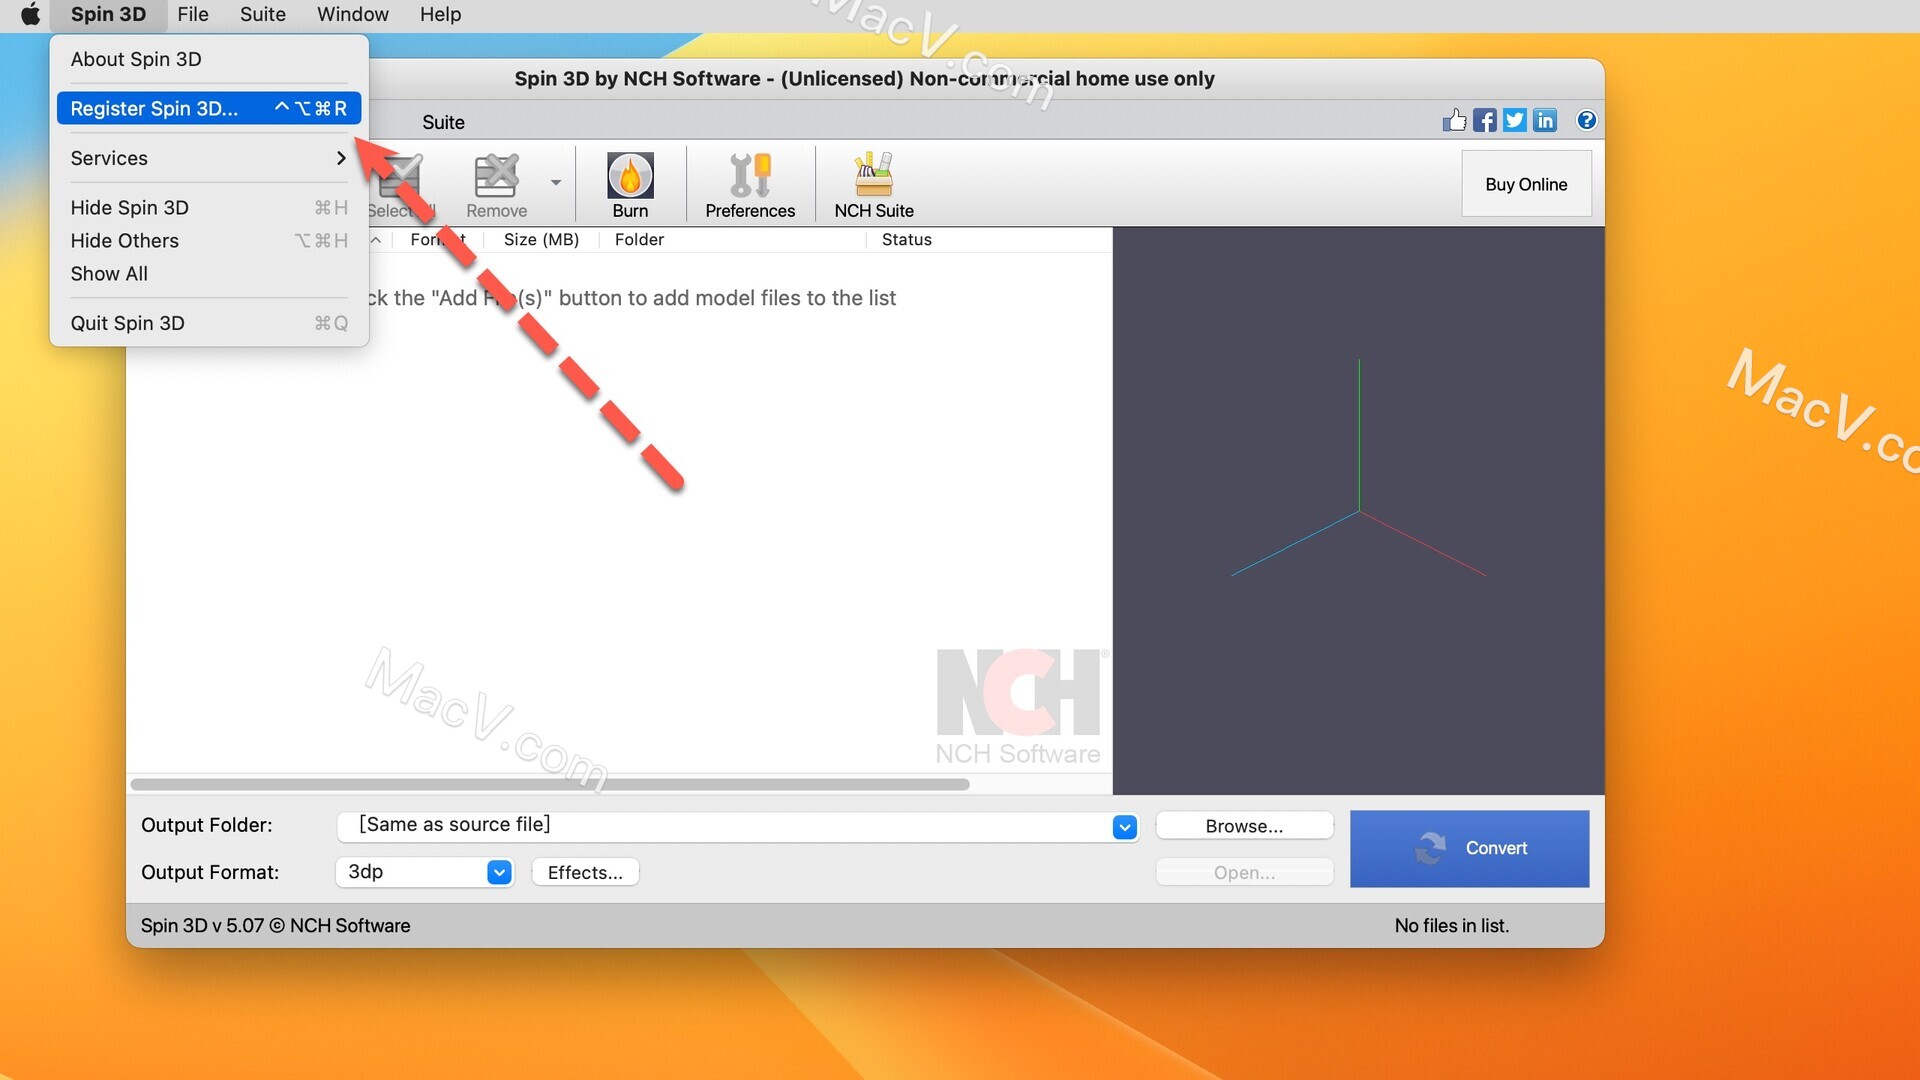Click the horizontal scrollbar under file list
1920x1080 pixels.
click(x=550, y=784)
